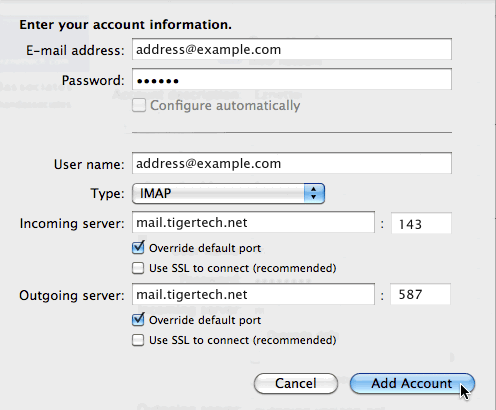Viewport: 496px width, 410px height.
Task: Click the Outgoing server address field
Action: [x=253, y=294]
